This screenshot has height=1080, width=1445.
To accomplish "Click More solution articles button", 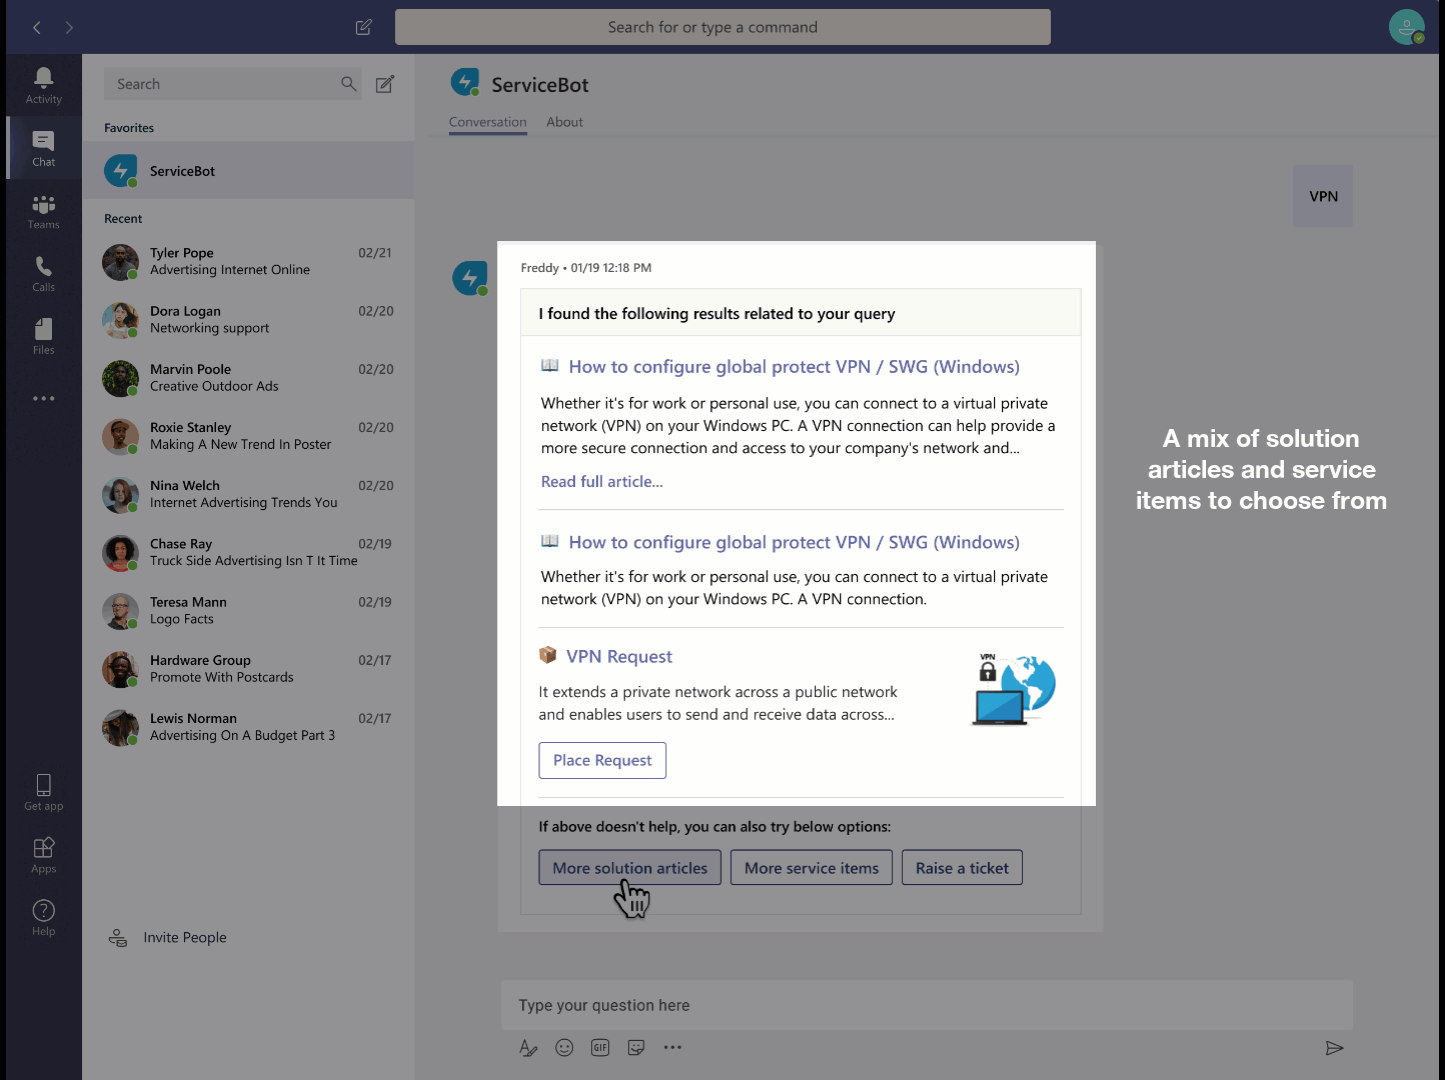I will 630,868.
